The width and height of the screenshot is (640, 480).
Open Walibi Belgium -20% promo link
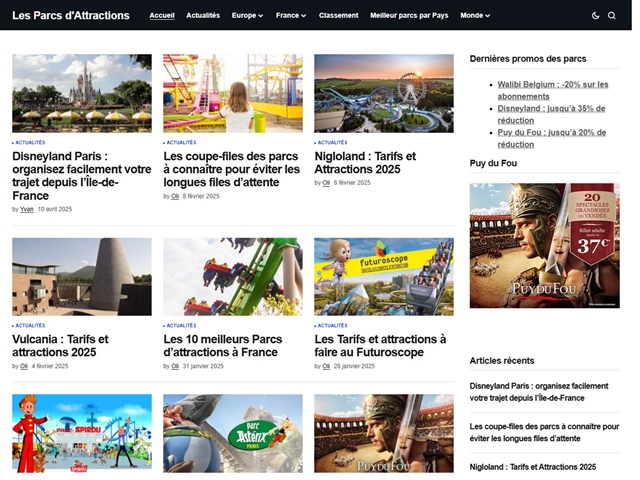(553, 90)
